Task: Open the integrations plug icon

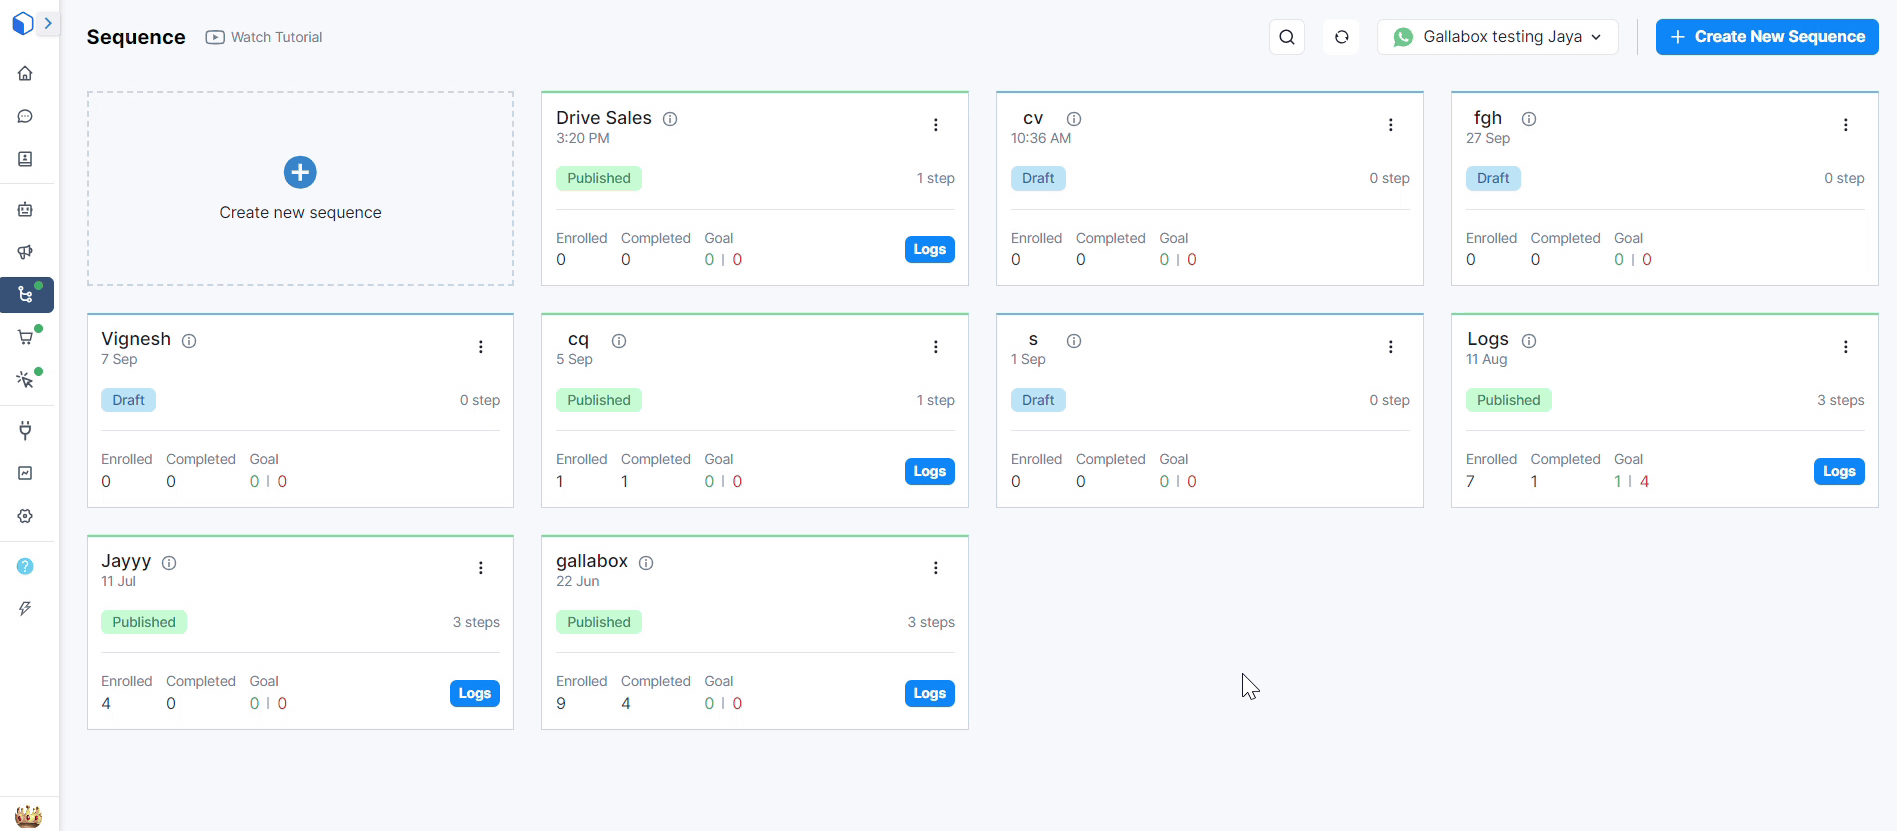Action: pos(25,430)
